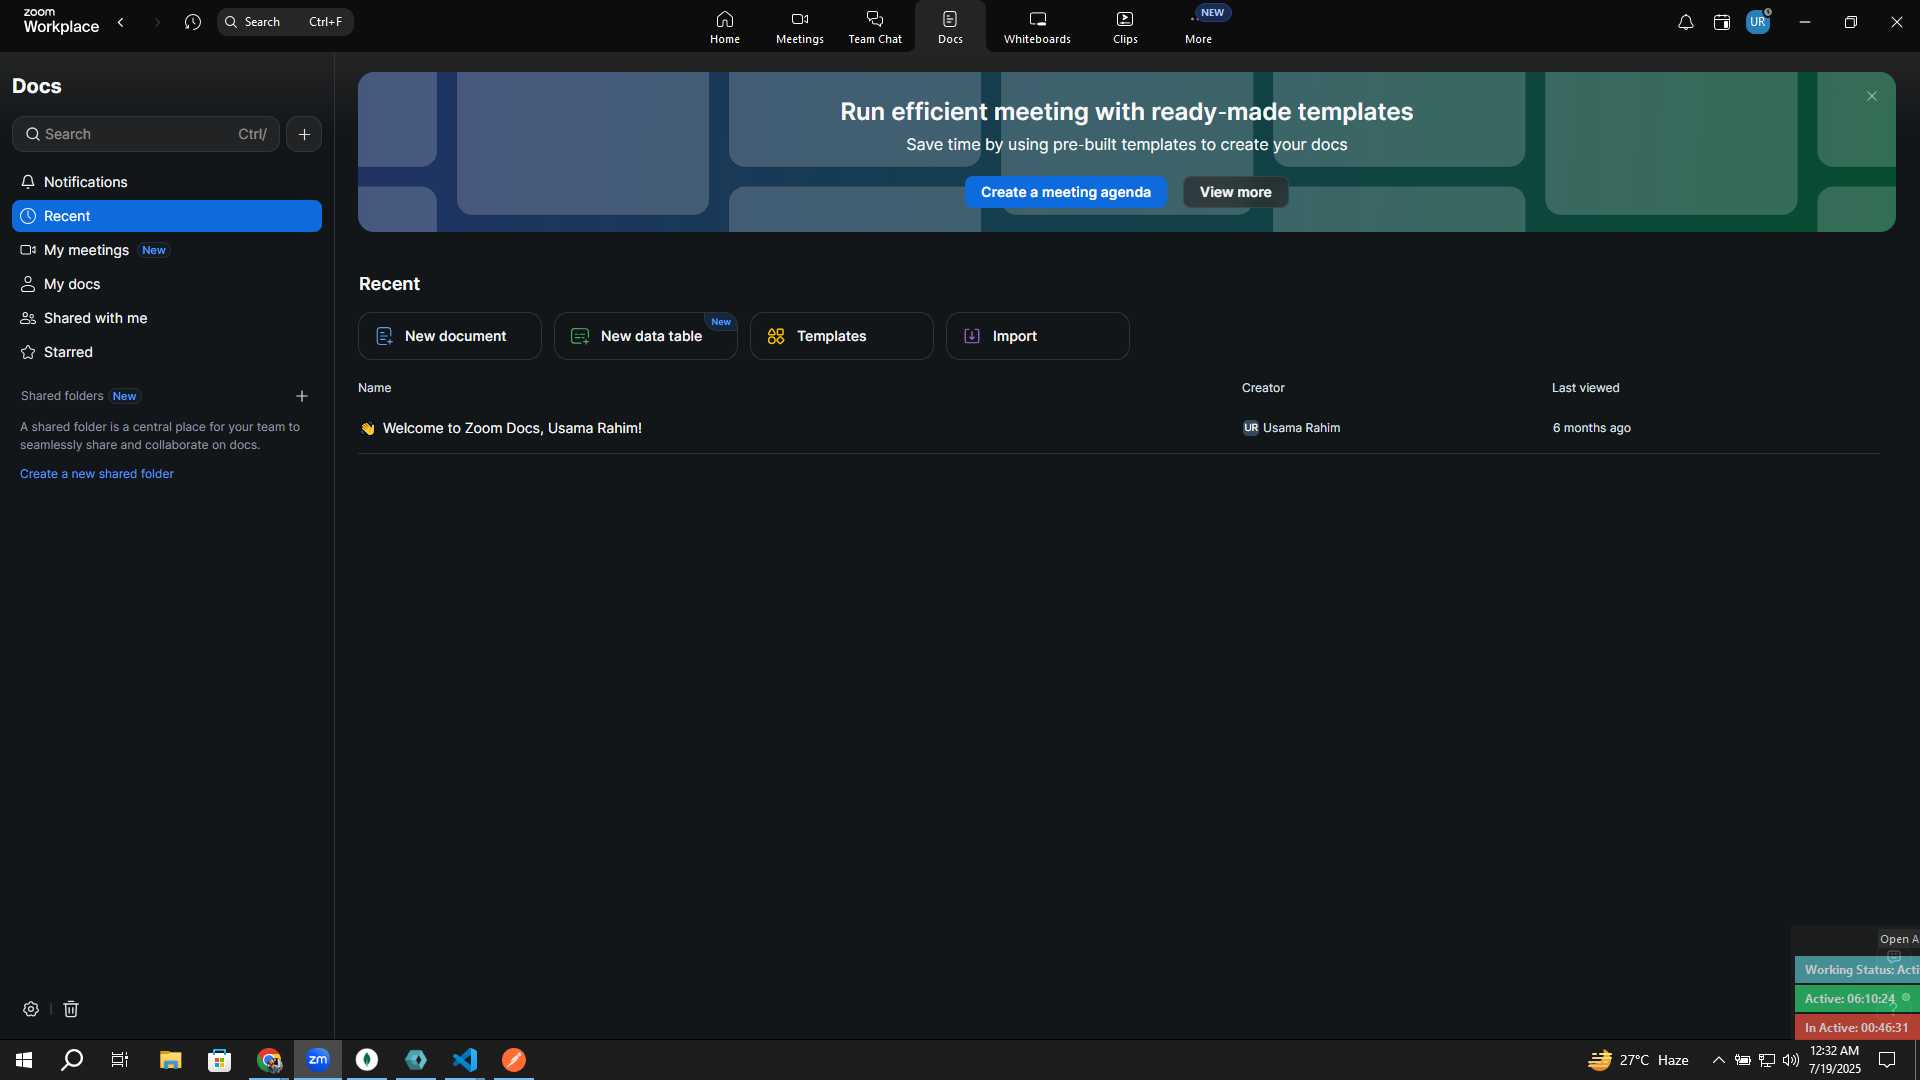Open Docs settings gear icon
Screen dimensions: 1920x1080
click(x=31, y=1009)
